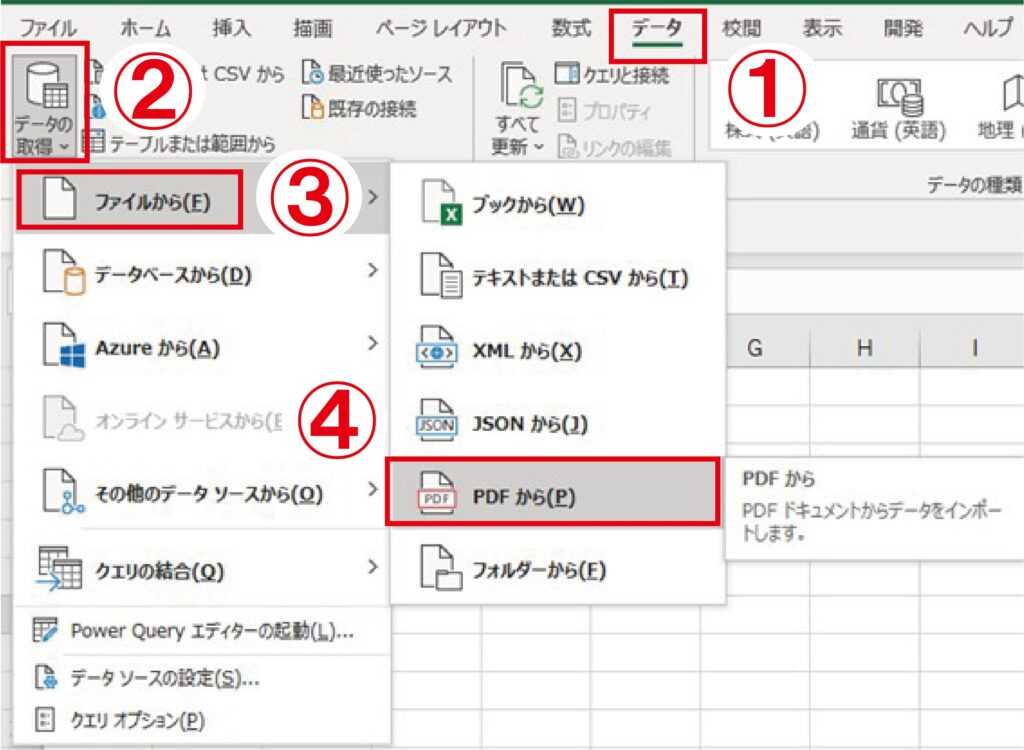Click the database cylinder icon beside データベースから
Viewport: 1024px width, 750px height.
click(64, 273)
